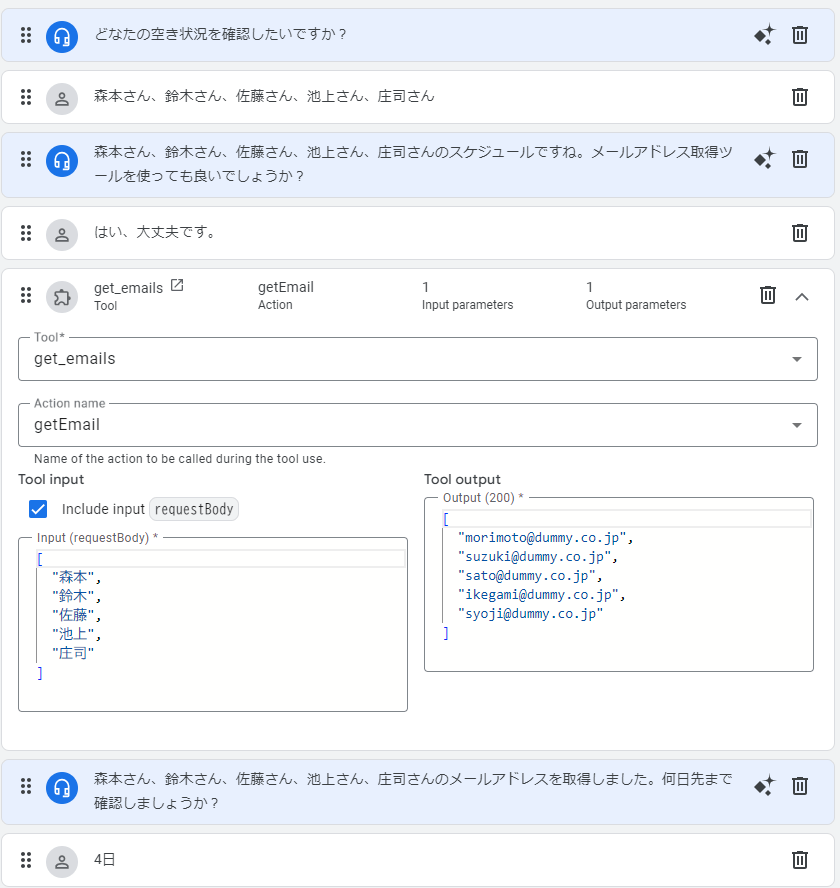Click "鈴木" in the input JSON
Screen dimensions: 840x888
point(73,596)
